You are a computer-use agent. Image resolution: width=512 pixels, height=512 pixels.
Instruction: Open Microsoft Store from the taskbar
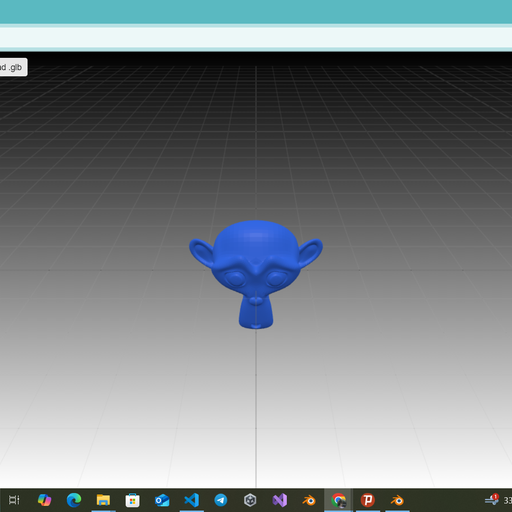(132, 500)
